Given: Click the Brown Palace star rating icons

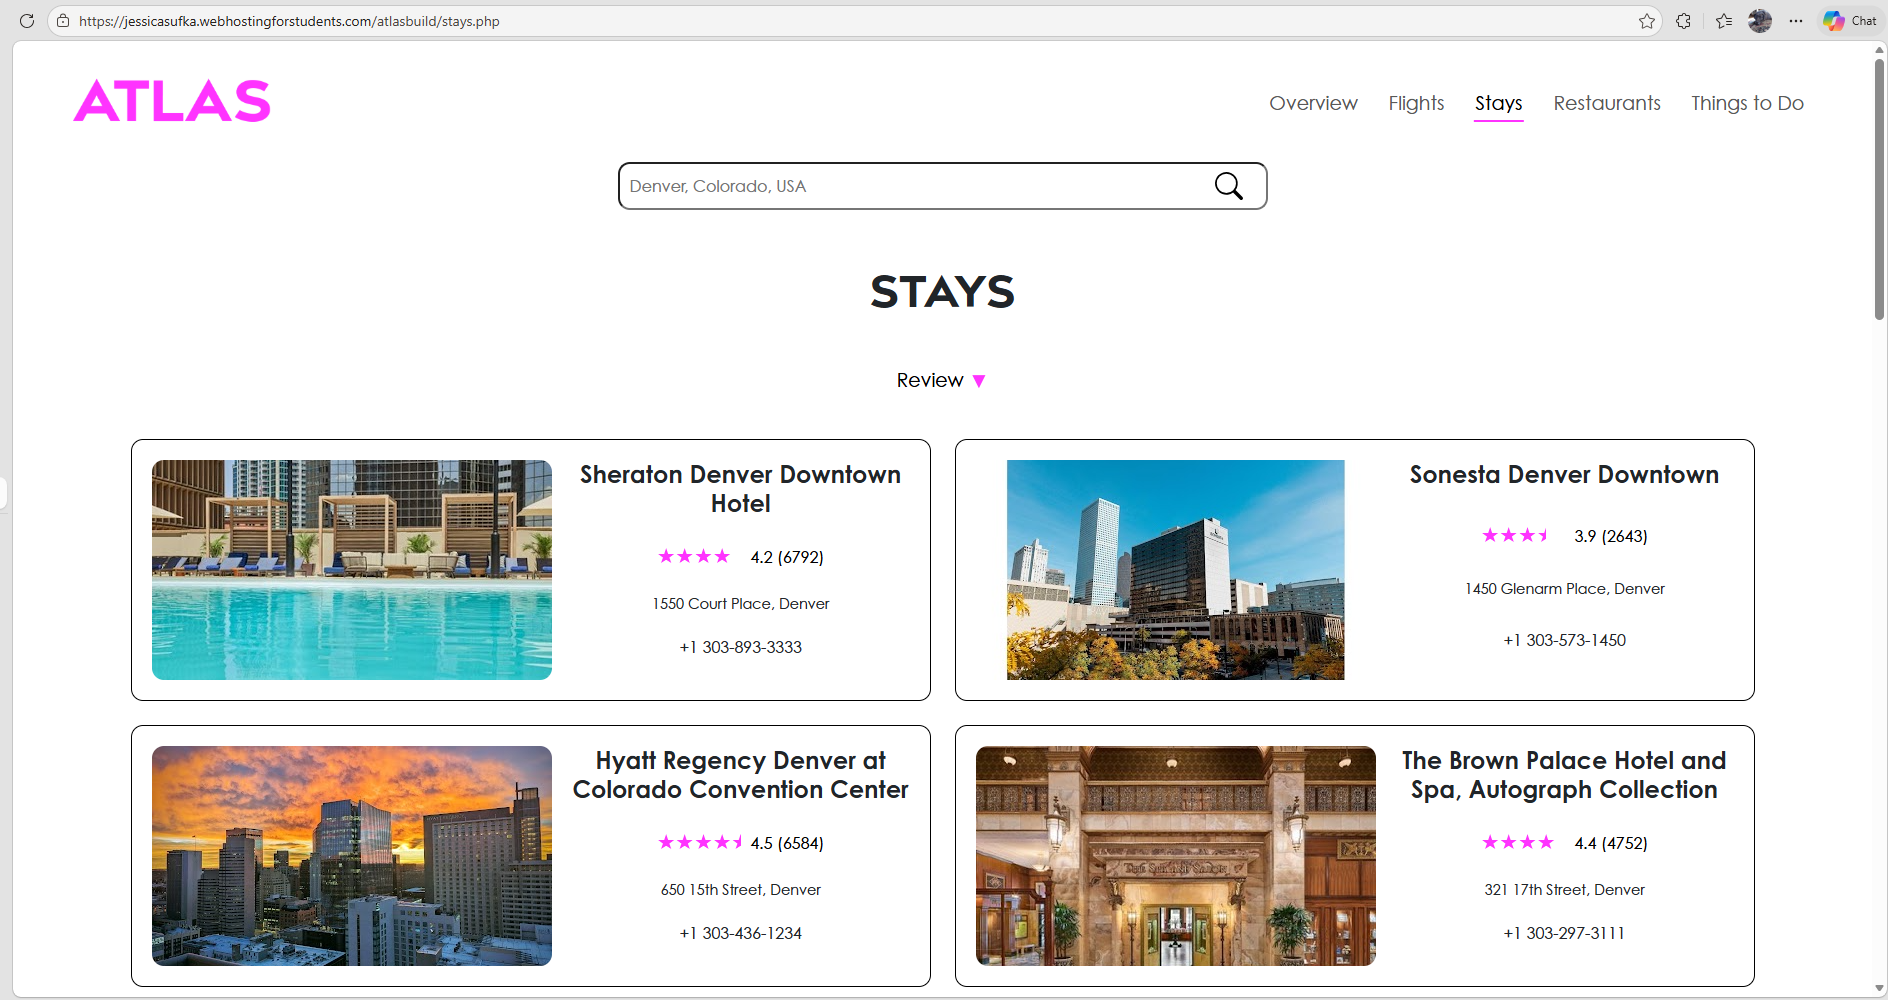Looking at the screenshot, I should pyautogui.click(x=1518, y=842).
